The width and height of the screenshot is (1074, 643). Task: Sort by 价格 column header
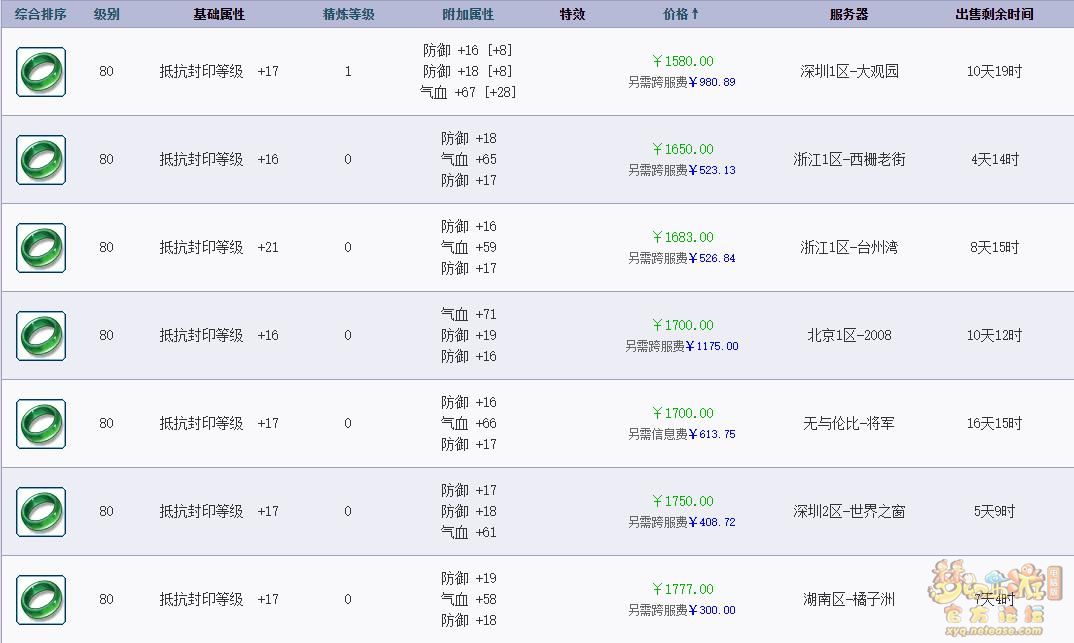coord(681,15)
